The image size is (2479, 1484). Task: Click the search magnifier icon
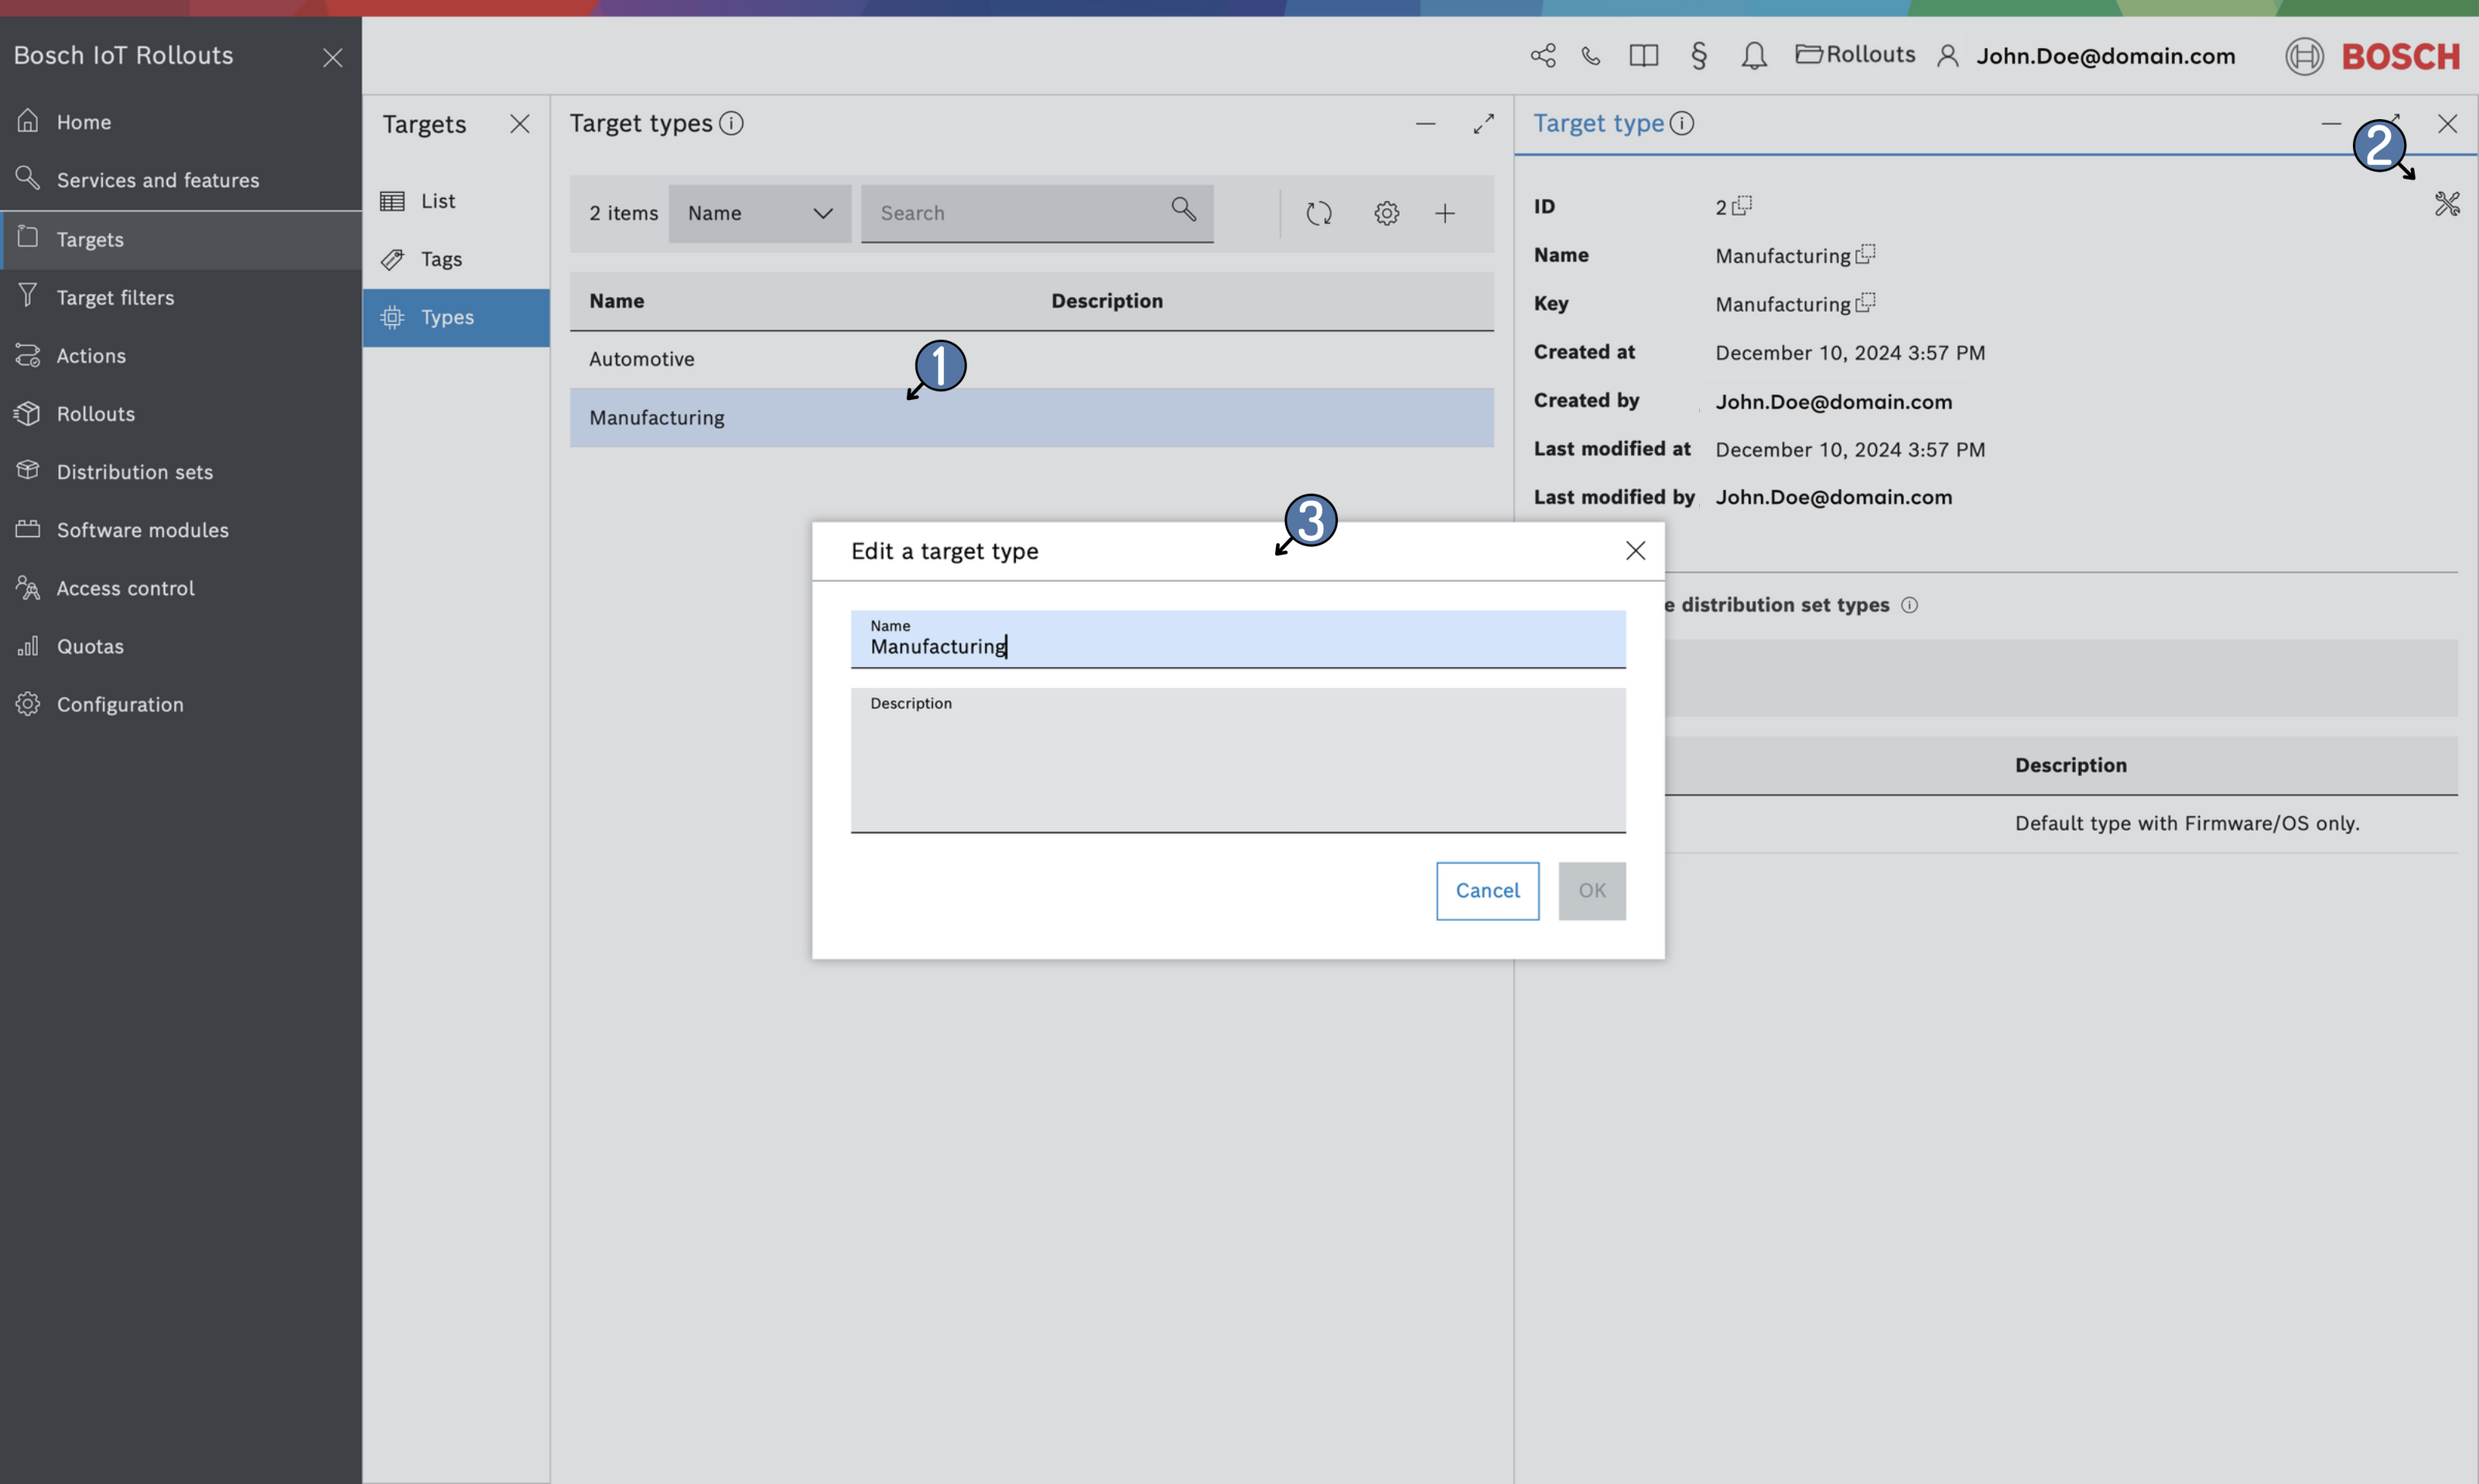pyautogui.click(x=1183, y=209)
